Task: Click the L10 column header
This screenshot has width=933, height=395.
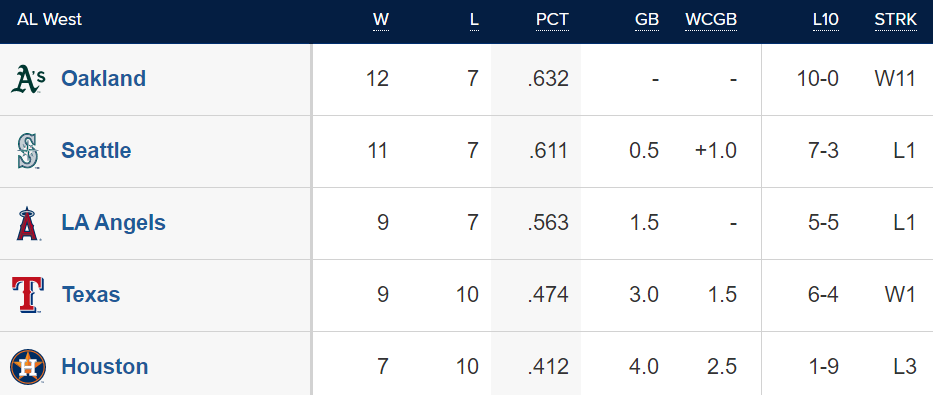Action: click(x=826, y=20)
